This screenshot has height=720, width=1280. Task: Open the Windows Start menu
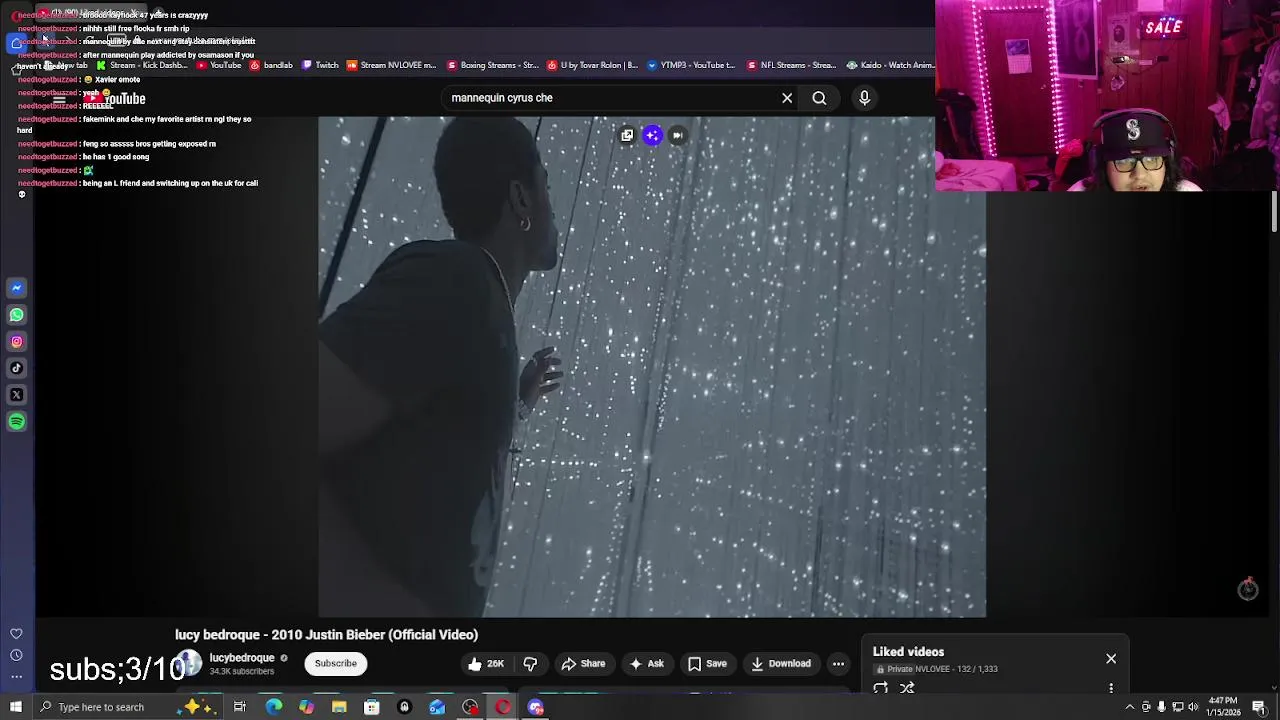15,707
